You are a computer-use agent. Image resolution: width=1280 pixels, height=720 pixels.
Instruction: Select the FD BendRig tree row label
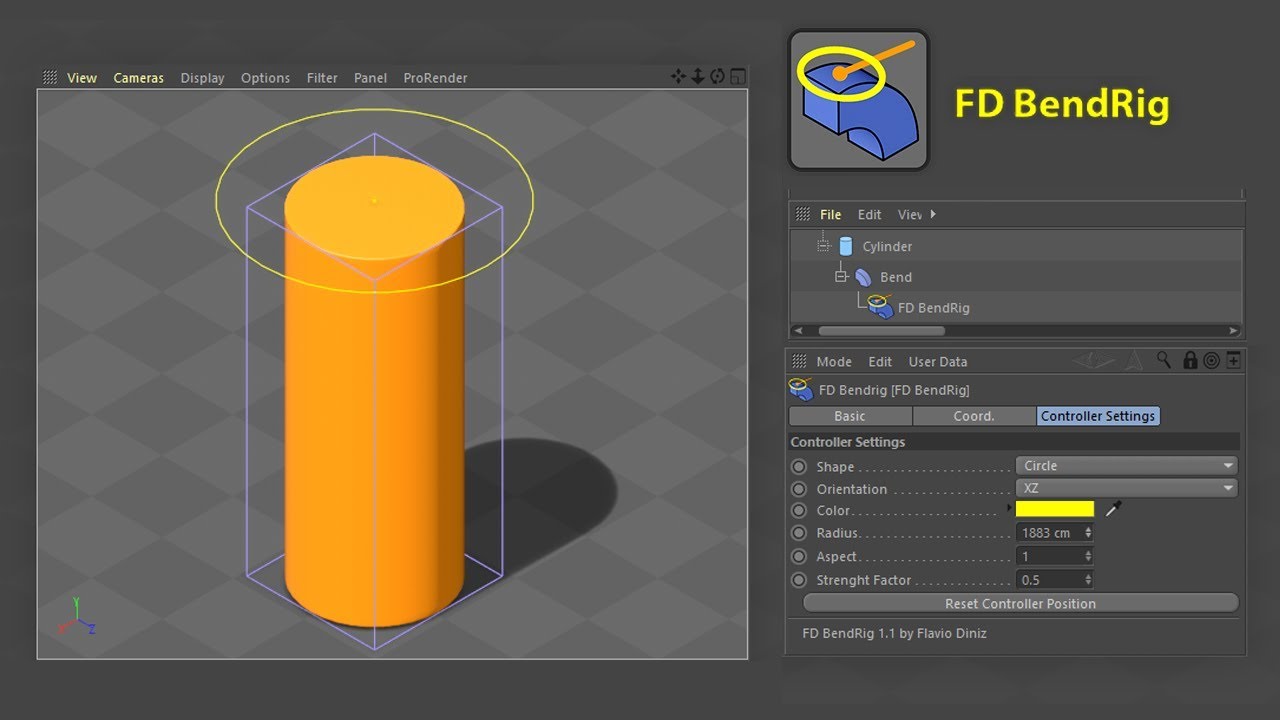point(933,308)
